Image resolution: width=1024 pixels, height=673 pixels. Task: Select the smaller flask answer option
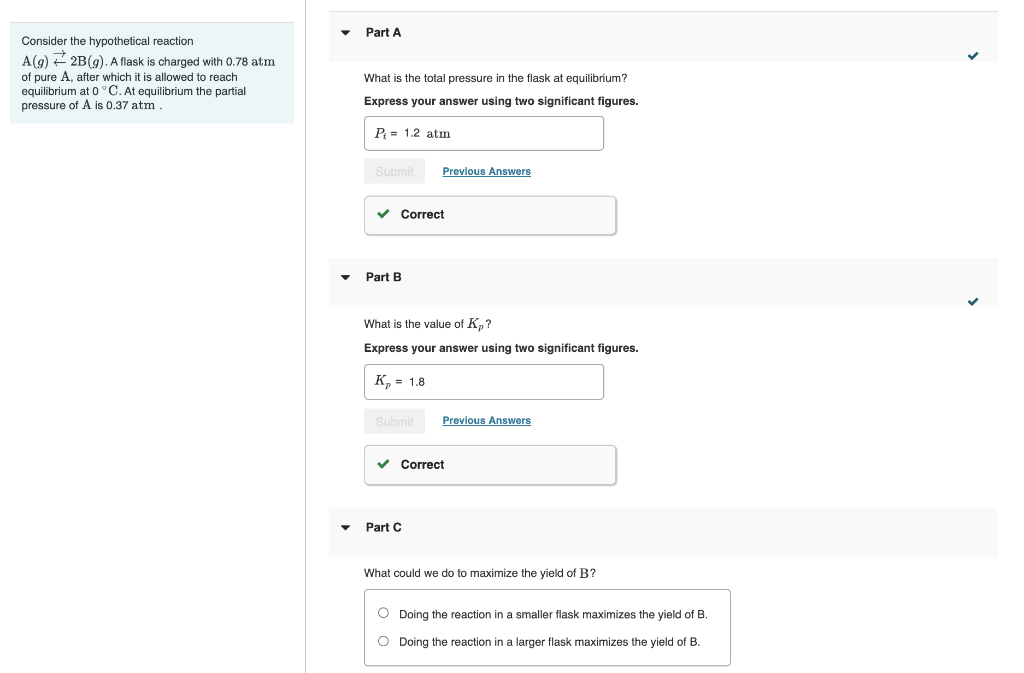[383, 614]
